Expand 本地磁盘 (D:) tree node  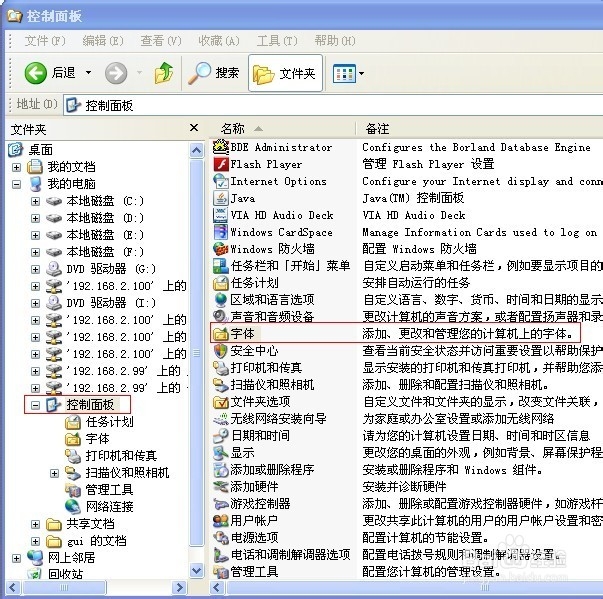(x=35, y=218)
